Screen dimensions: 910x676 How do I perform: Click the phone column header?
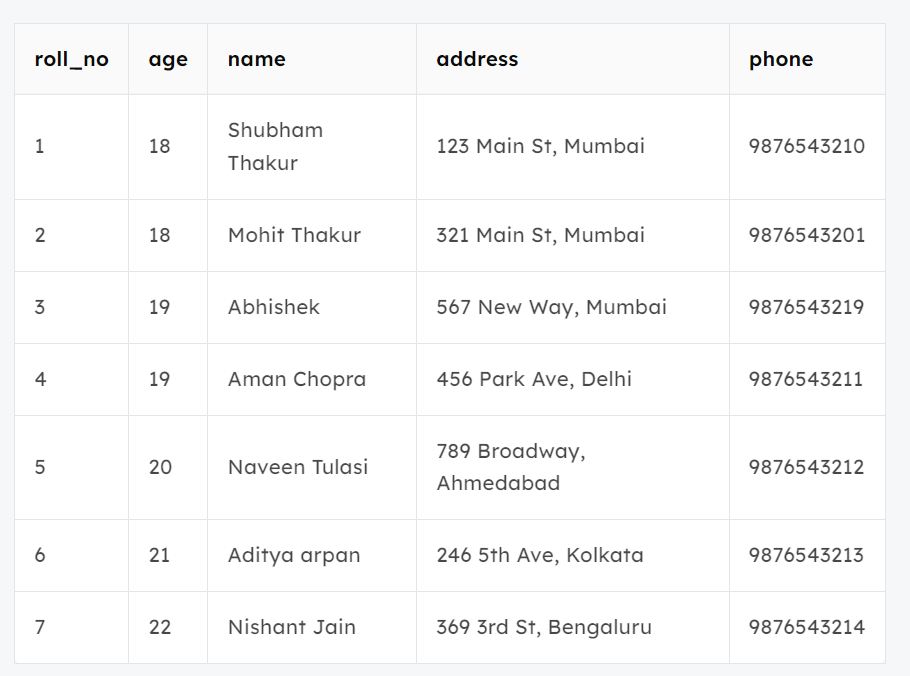point(781,59)
